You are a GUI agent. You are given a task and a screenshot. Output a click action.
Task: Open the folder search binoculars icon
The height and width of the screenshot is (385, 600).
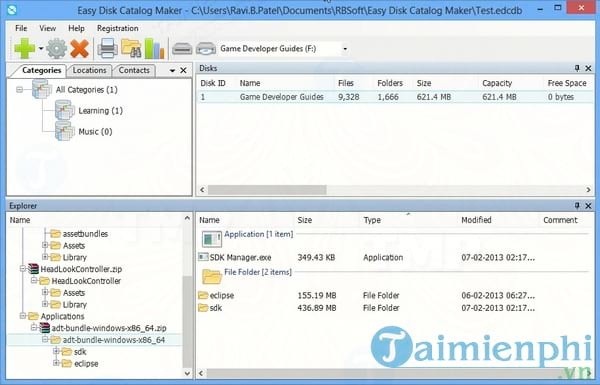(131, 49)
